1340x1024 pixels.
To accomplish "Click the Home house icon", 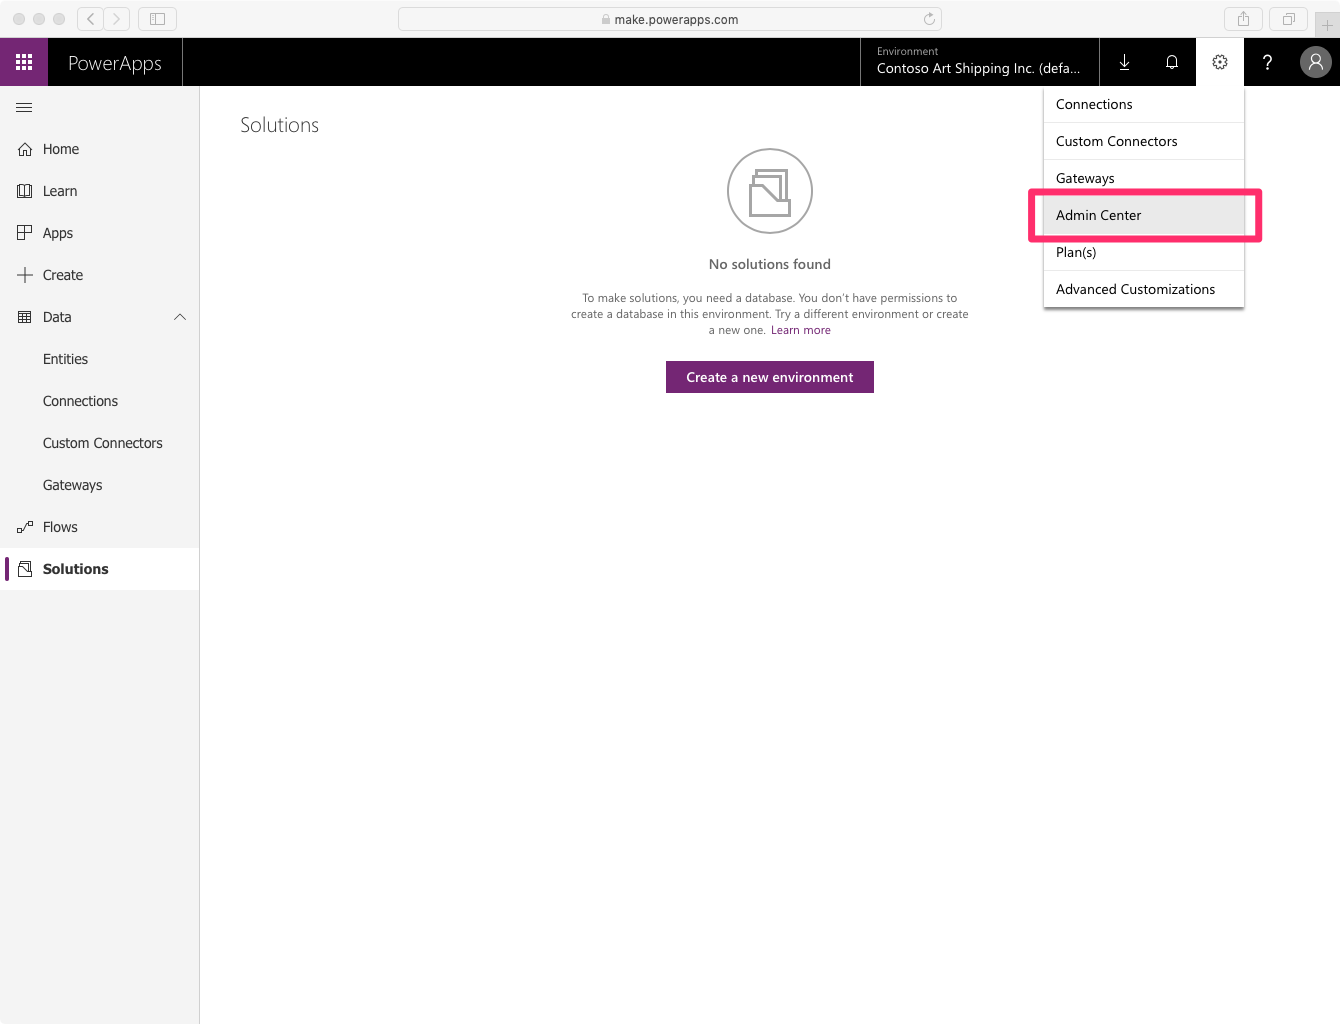I will point(25,149).
